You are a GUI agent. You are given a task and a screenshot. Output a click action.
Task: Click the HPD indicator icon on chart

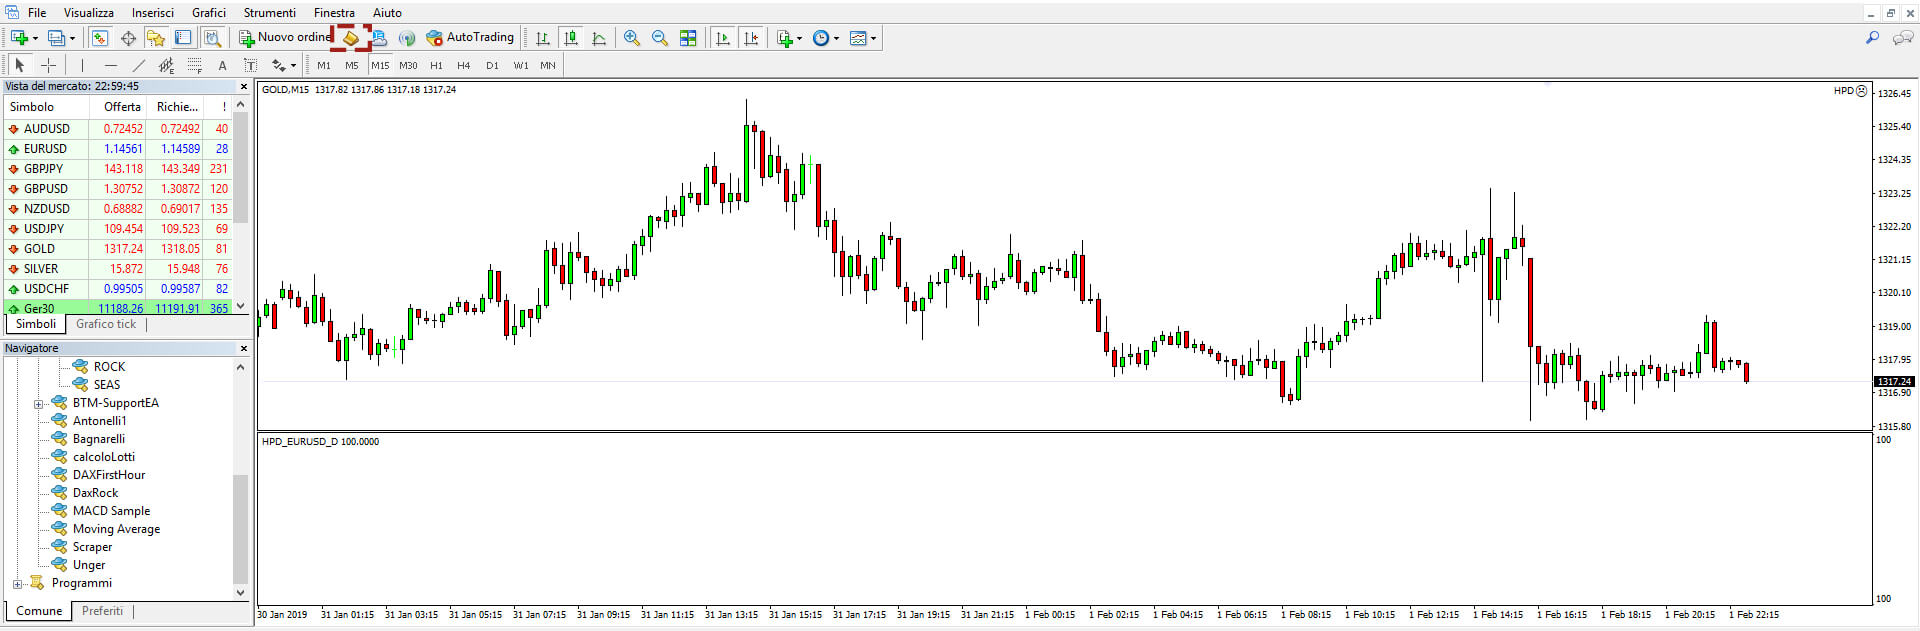pos(1861,91)
